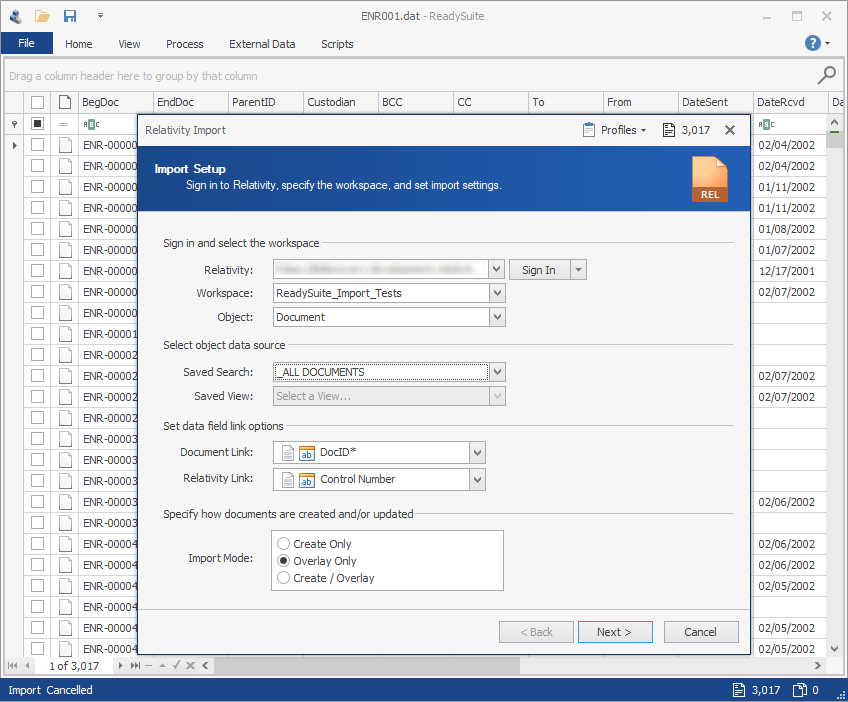
Task: Click the DateRcvd filter ABC icon
Action: coord(766,124)
